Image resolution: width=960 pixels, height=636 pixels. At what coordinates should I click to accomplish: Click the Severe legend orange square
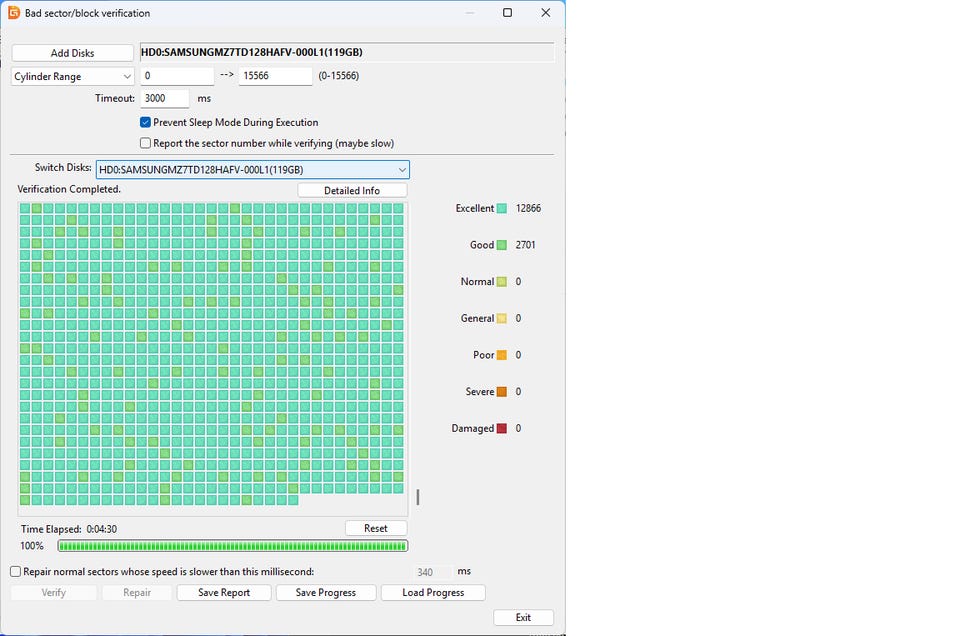[502, 392]
